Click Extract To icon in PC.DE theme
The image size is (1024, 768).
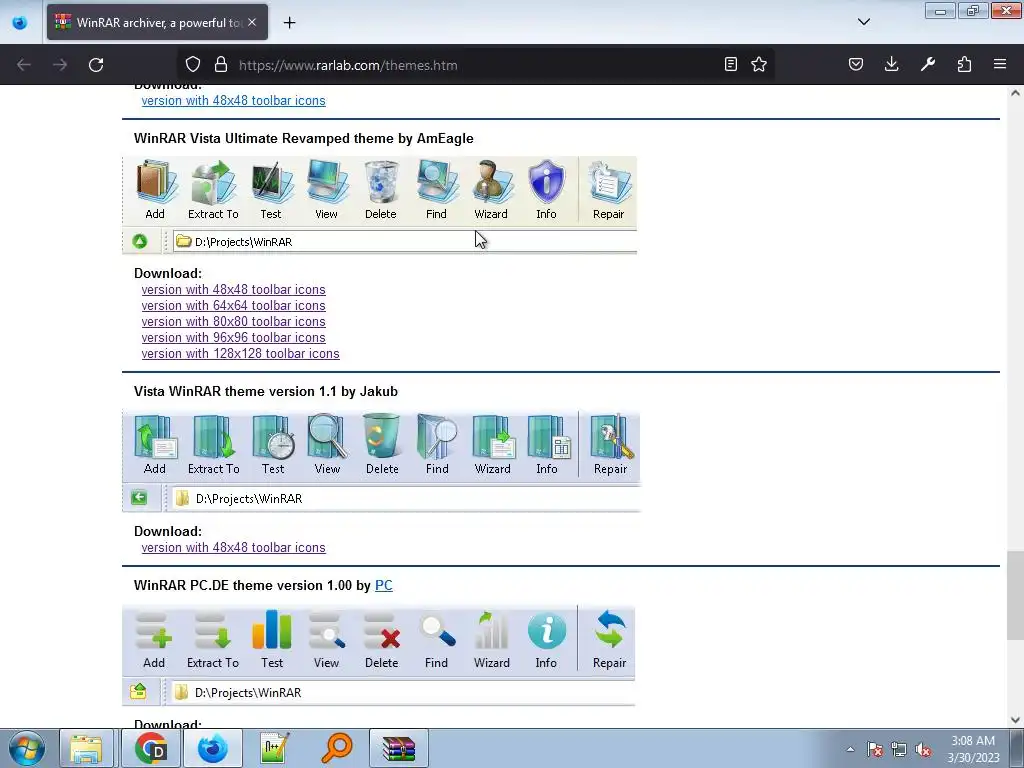(213, 630)
